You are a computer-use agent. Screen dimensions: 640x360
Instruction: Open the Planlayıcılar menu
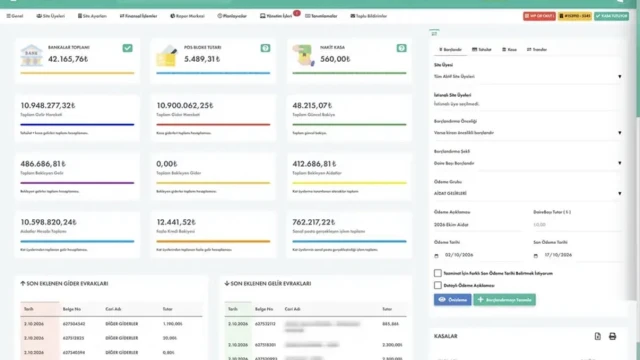tap(232, 16)
